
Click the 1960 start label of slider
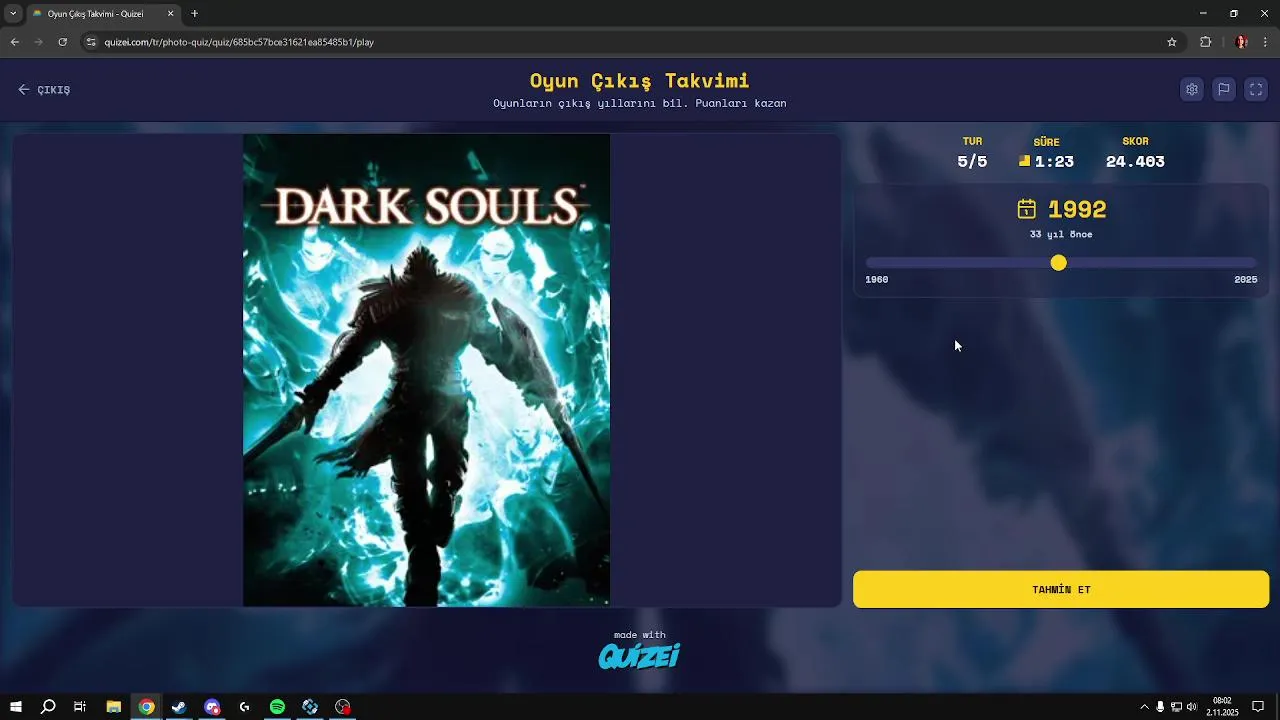click(876, 280)
